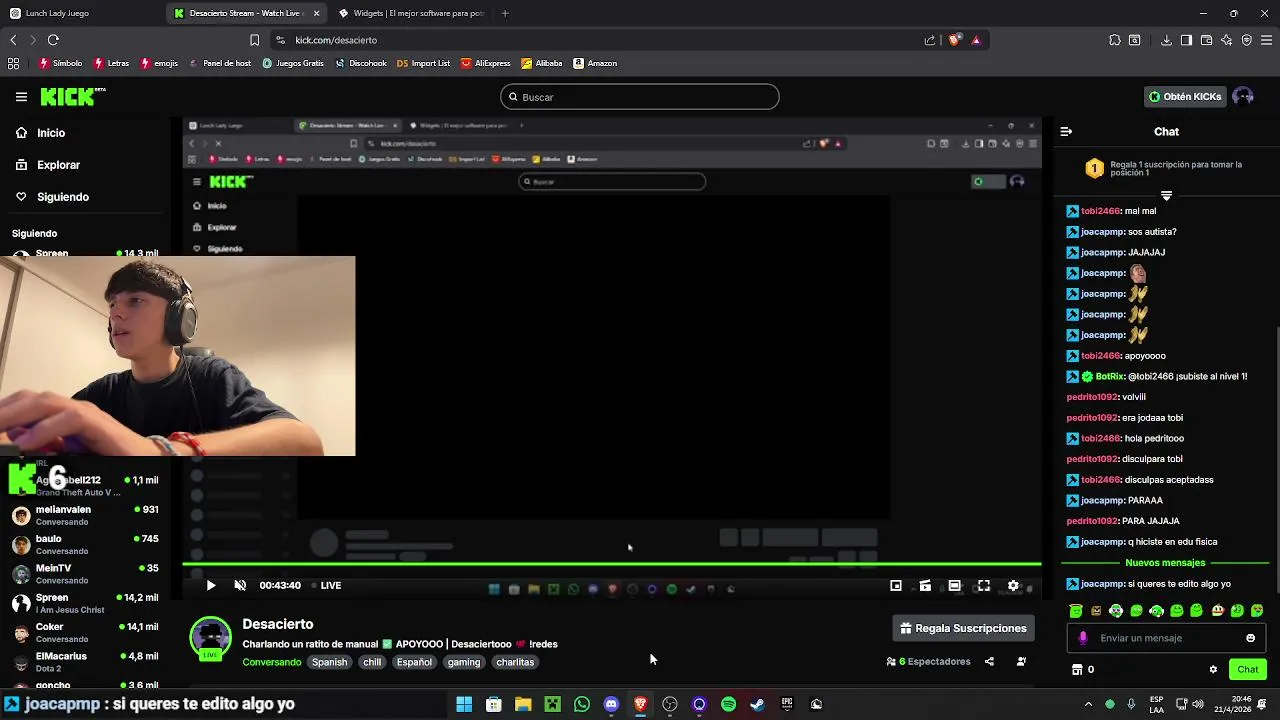Toggle picture-in-picture mode in player
Image resolution: width=1280 pixels, height=720 pixels.
(896, 586)
